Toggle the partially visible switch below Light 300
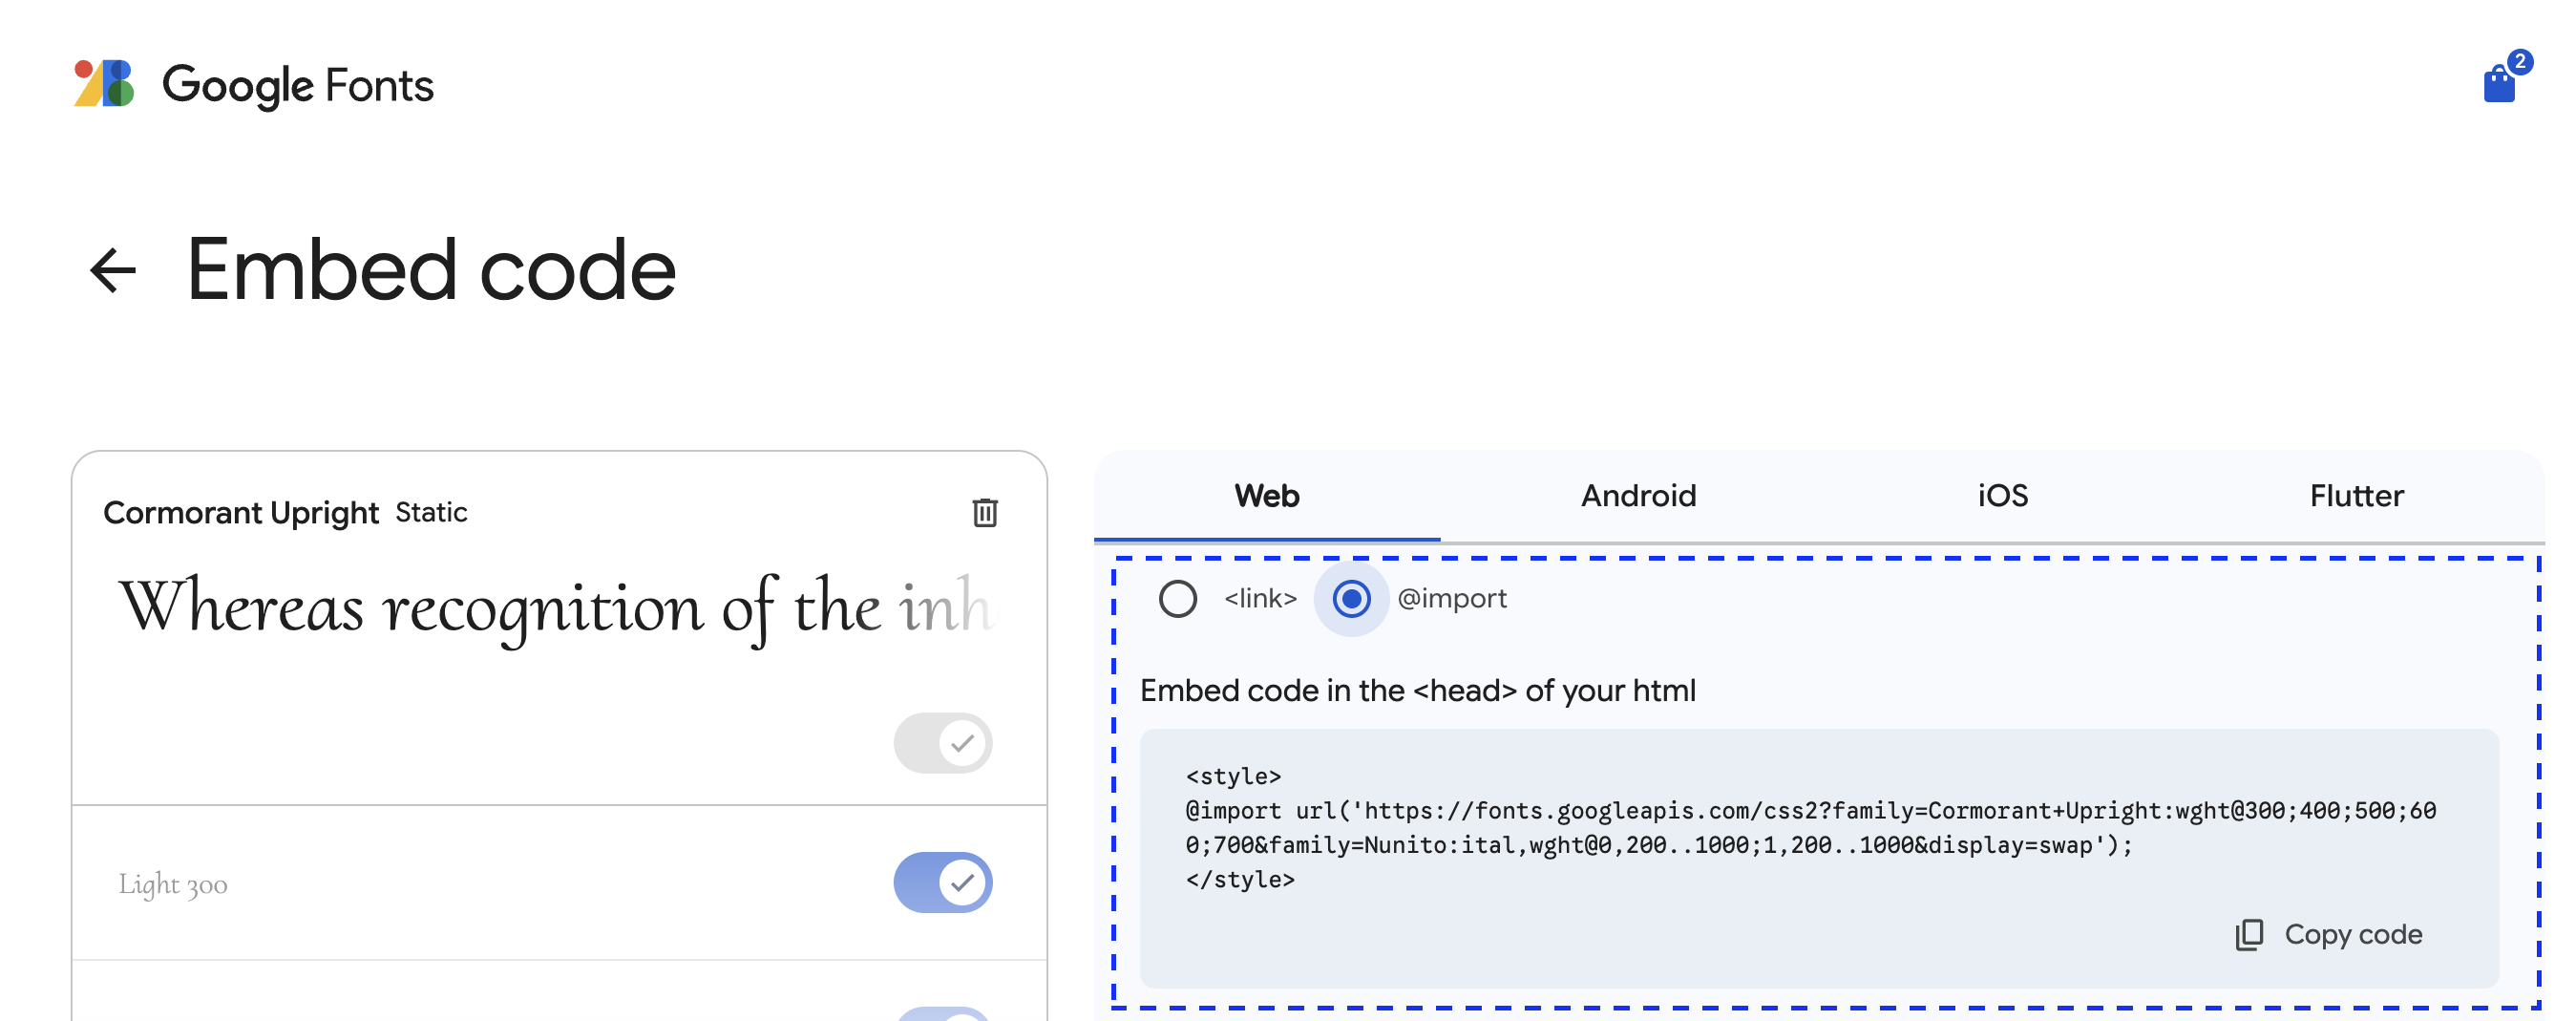The image size is (2576, 1021). pos(942,1013)
